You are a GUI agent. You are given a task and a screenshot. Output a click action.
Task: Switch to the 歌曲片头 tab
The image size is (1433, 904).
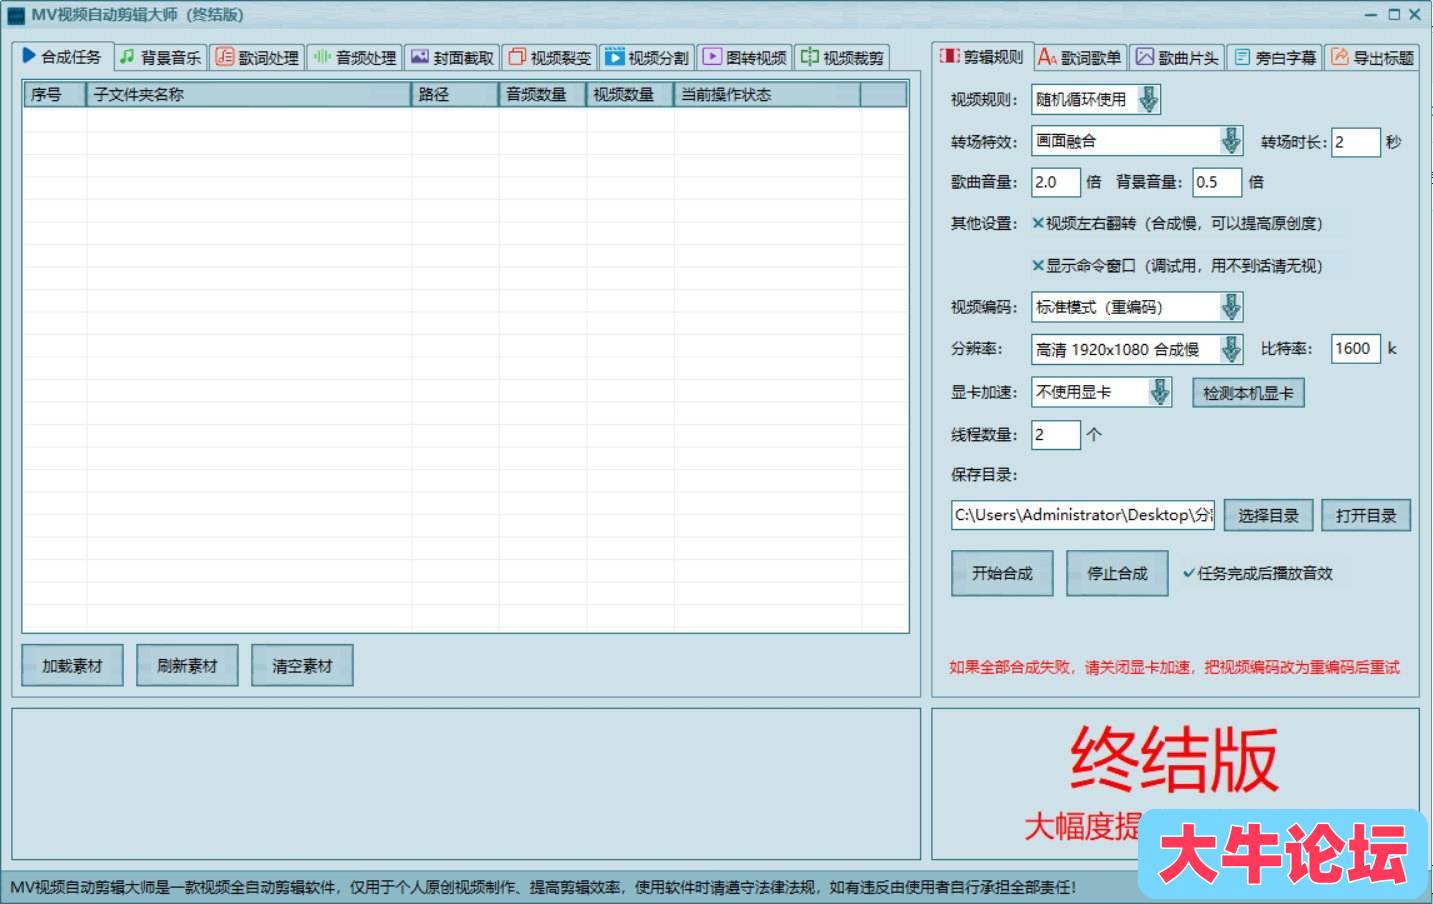(x=1177, y=58)
